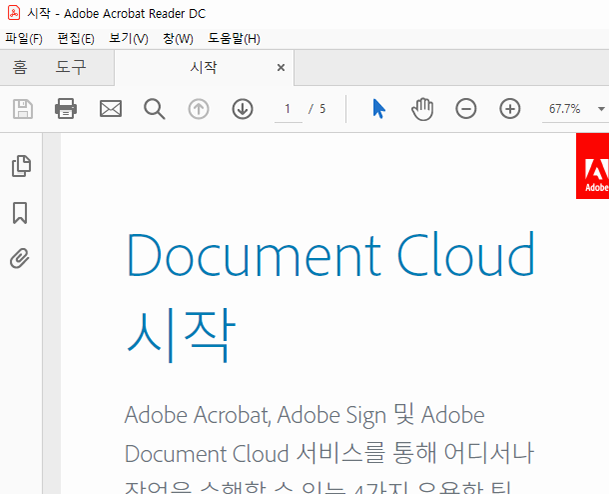Click the large blue 시작 heading in document

181,335
